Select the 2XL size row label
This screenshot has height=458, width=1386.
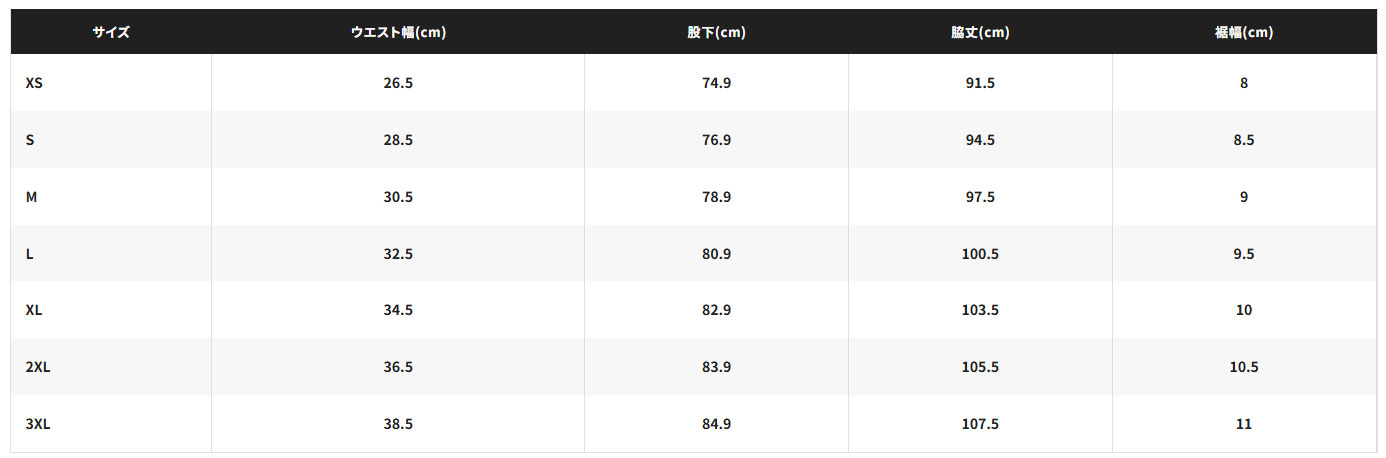coord(38,367)
